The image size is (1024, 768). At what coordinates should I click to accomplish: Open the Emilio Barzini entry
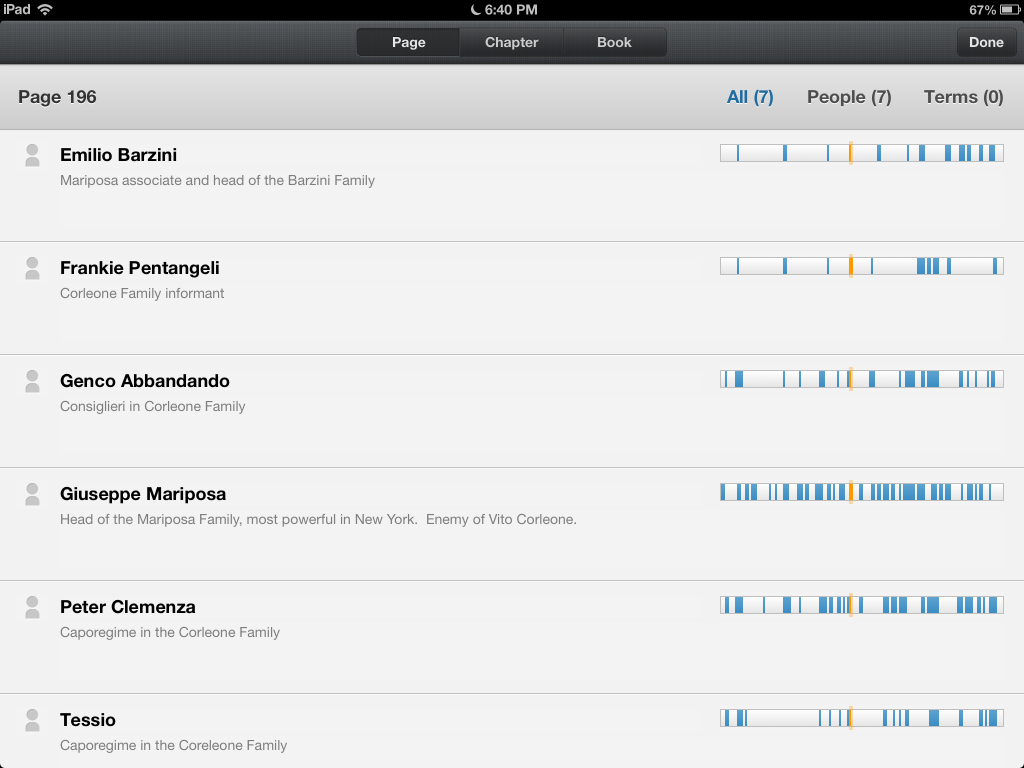tap(512, 185)
